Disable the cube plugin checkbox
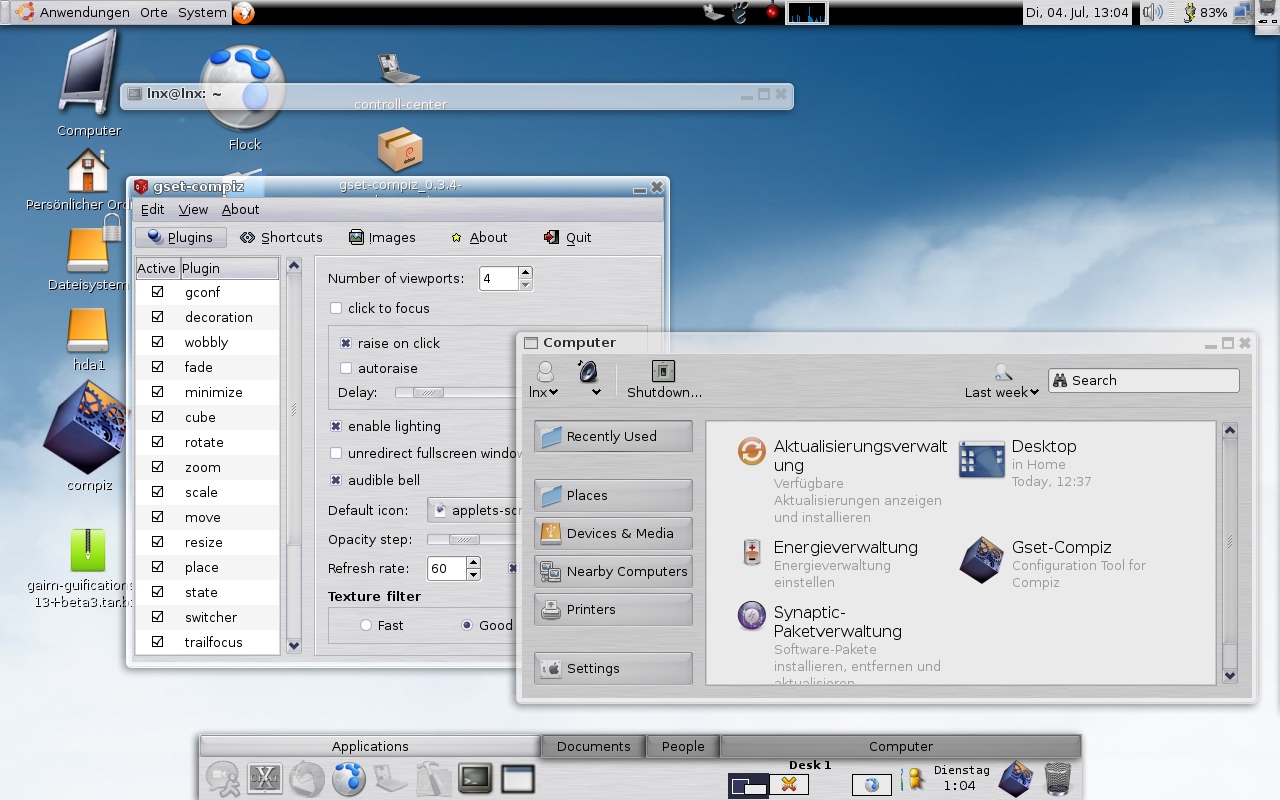Screen dimensions: 1280x800 [157, 417]
